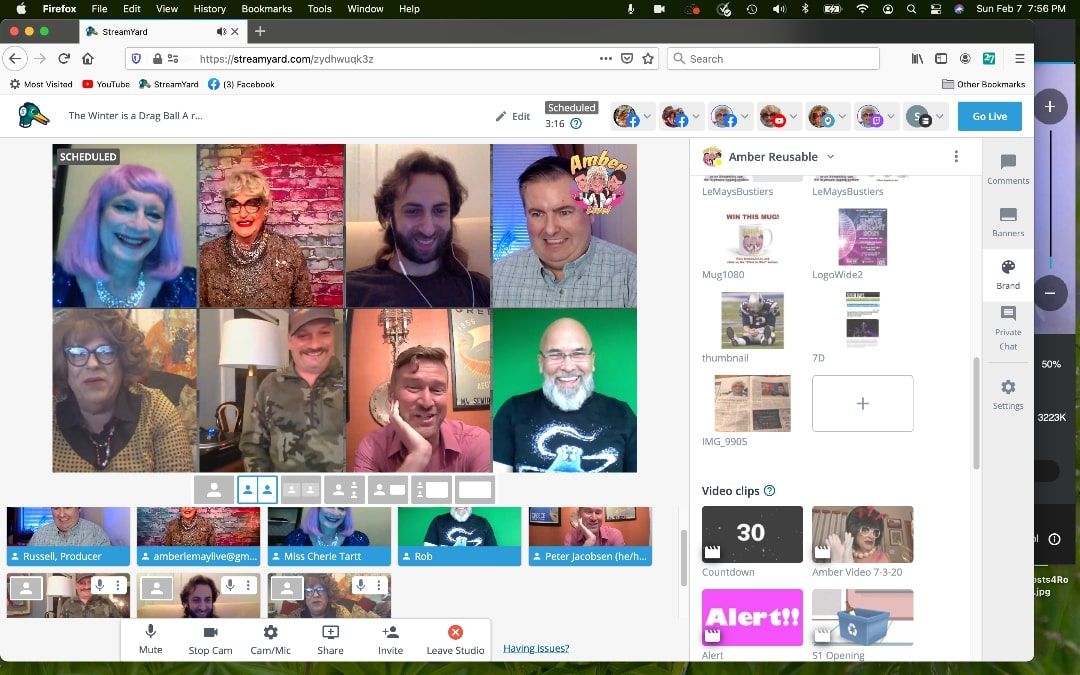The width and height of the screenshot is (1080, 675).
Task: Open the Settings panel in the sidebar
Action: tap(1008, 393)
